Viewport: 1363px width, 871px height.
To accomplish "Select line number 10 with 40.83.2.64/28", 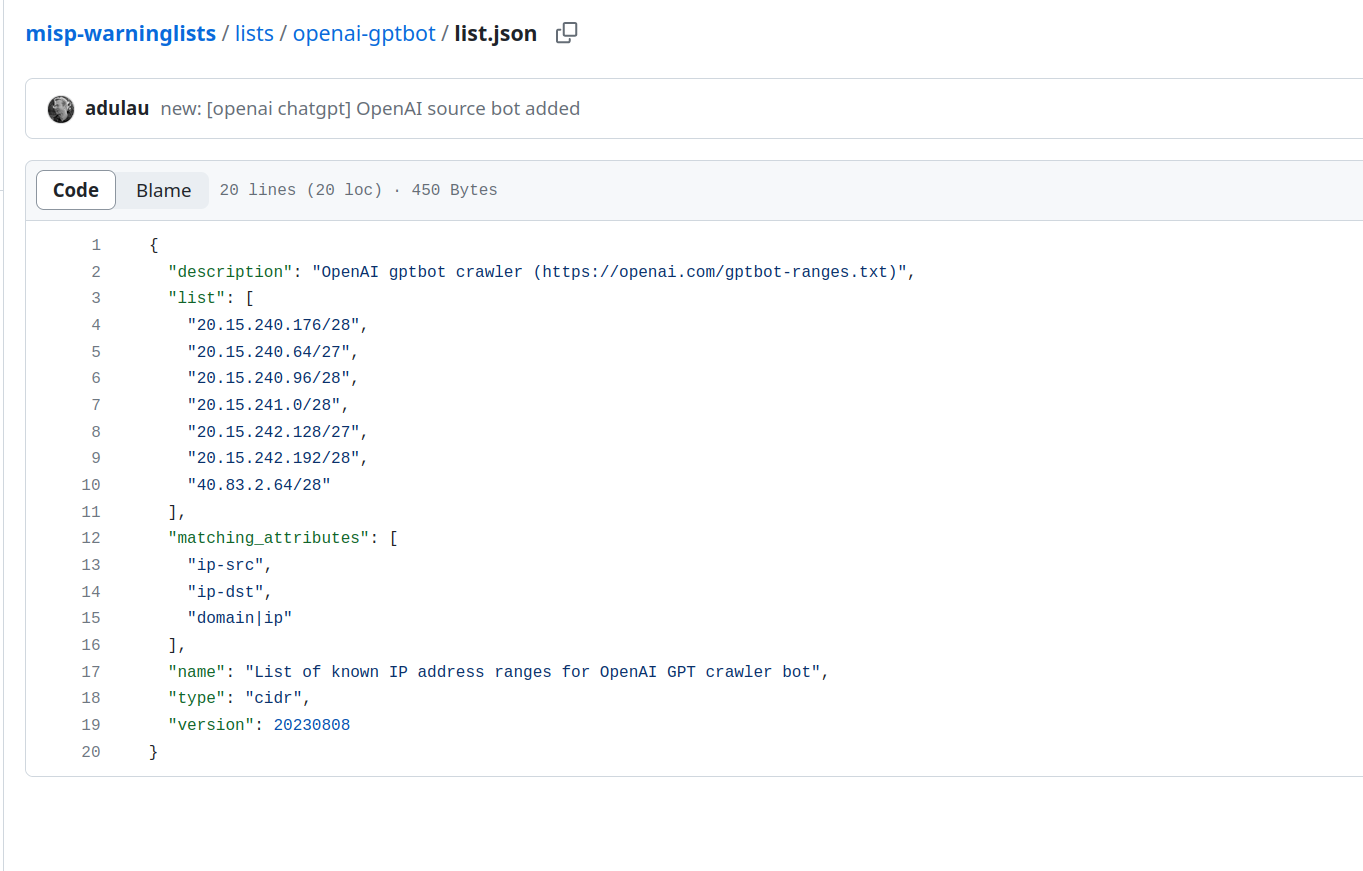I will coord(91,485).
